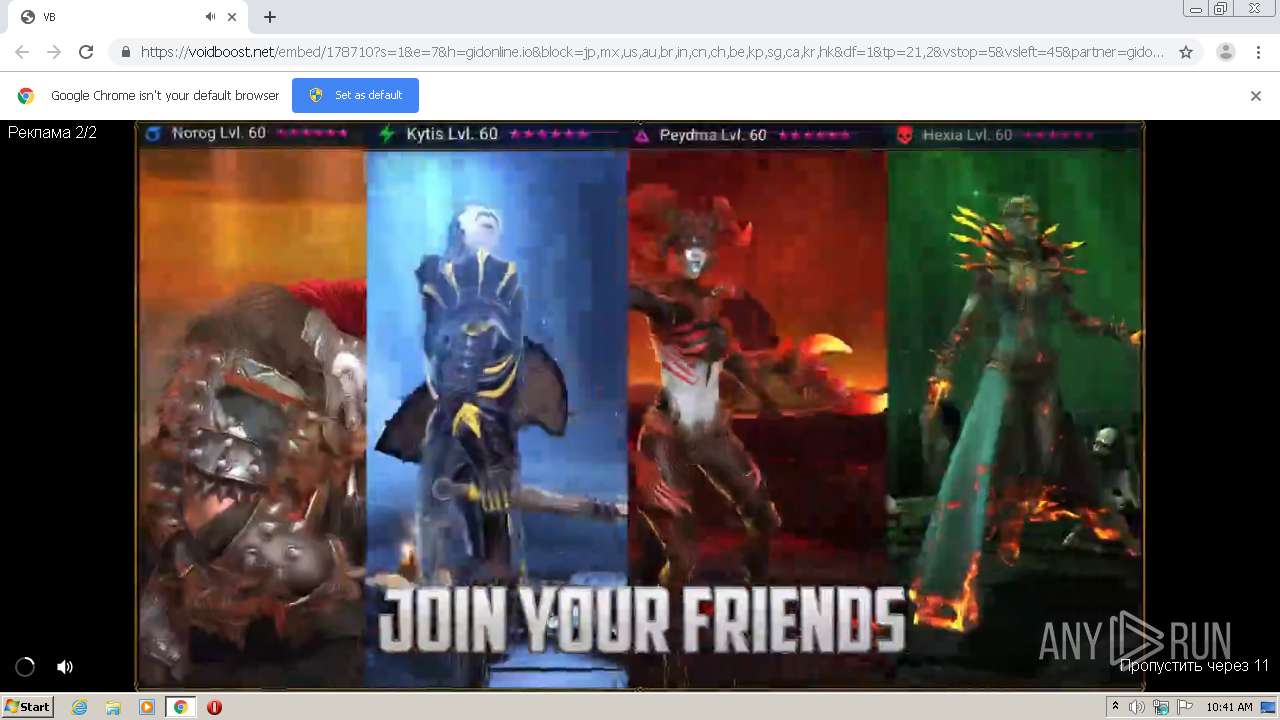
Task: Show hidden system tray icons
Action: pyautogui.click(x=1115, y=707)
